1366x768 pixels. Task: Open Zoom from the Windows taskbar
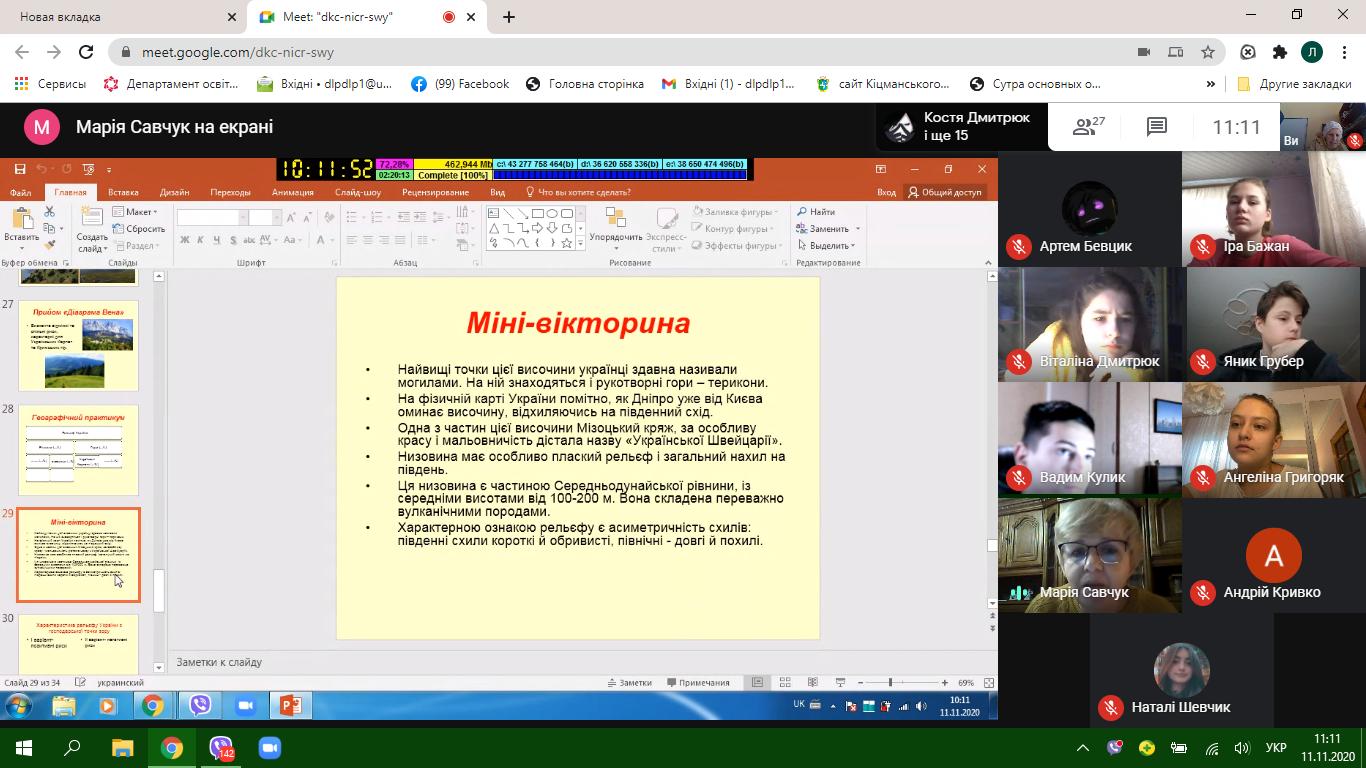point(269,748)
